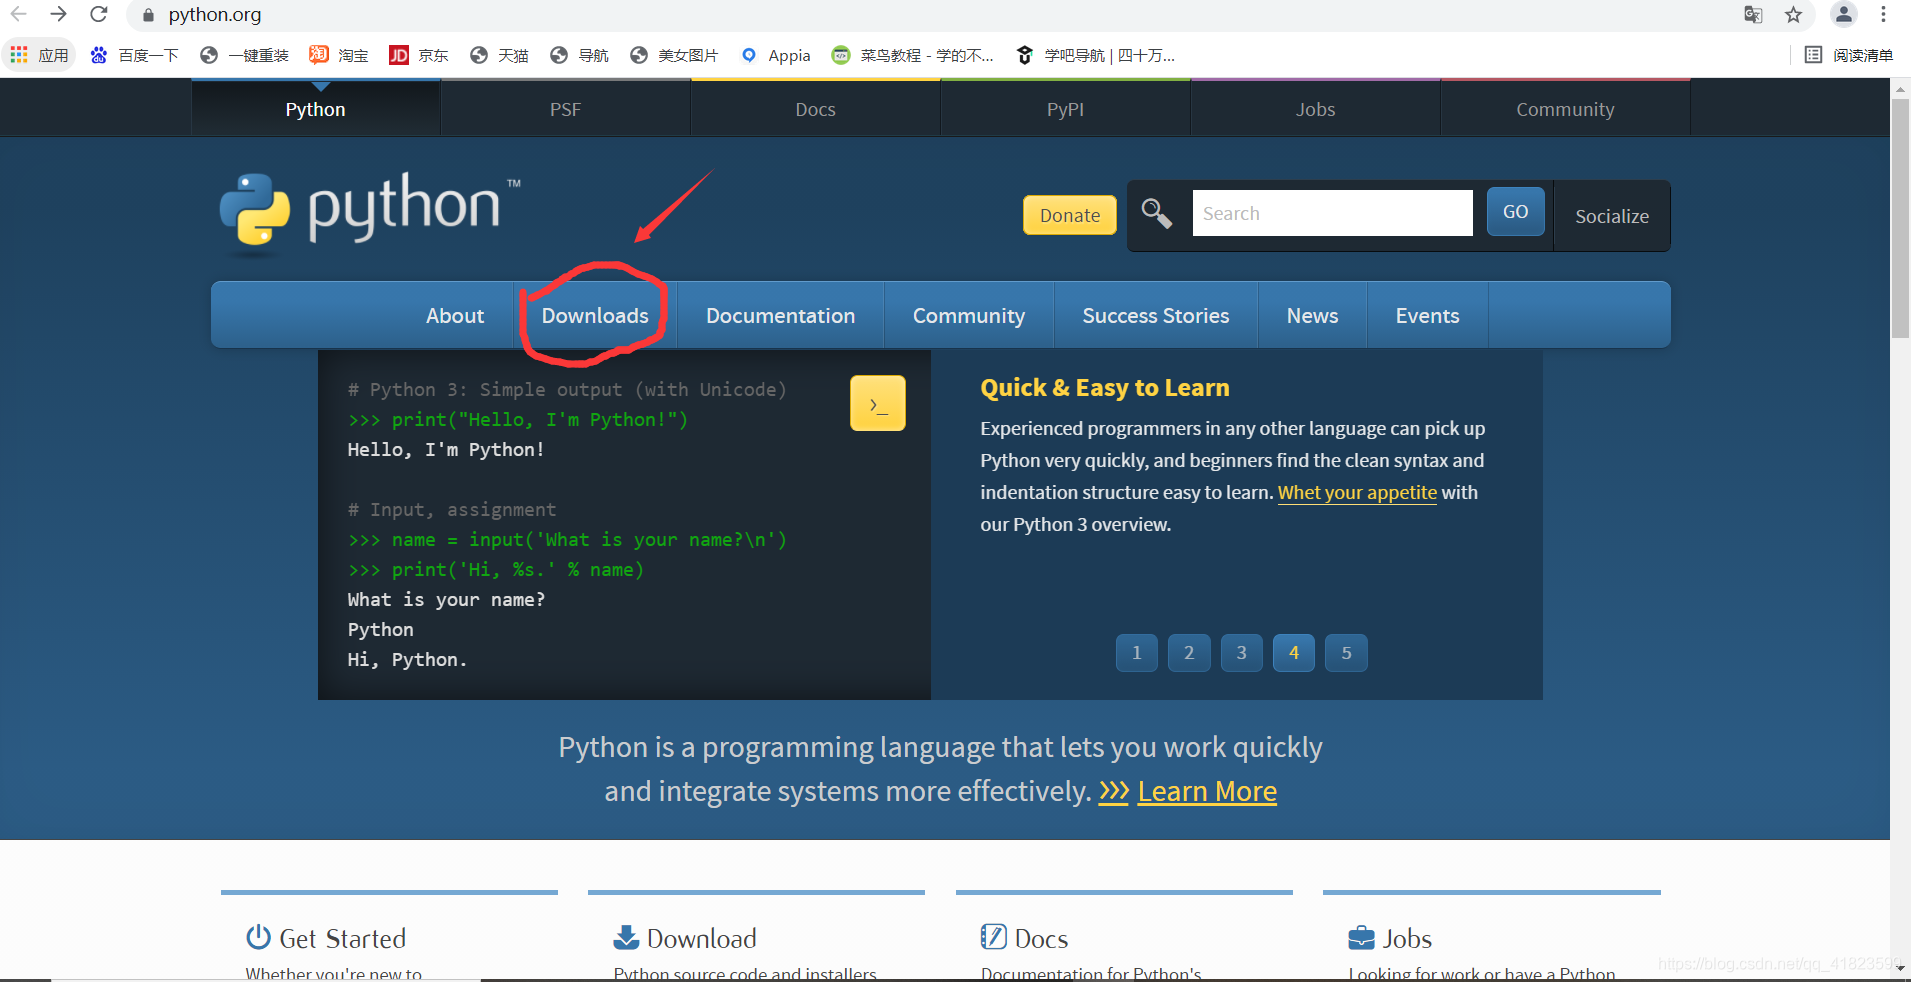This screenshot has height=982, width=1911.
Task: Open the Appia bookmark
Action: click(x=775, y=55)
